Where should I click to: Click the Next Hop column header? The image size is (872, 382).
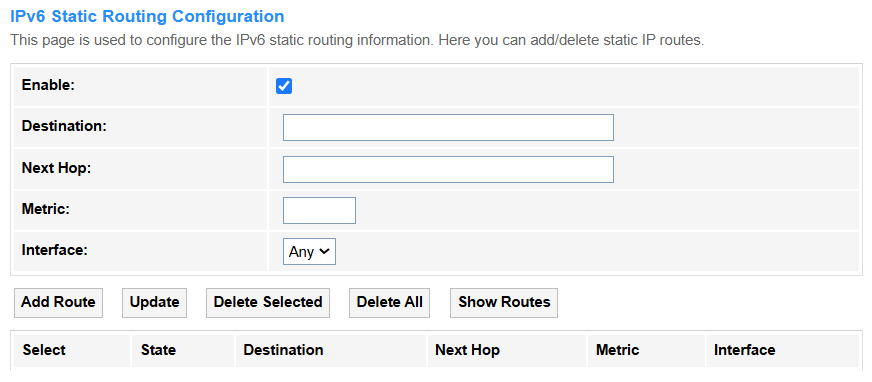[467, 350]
